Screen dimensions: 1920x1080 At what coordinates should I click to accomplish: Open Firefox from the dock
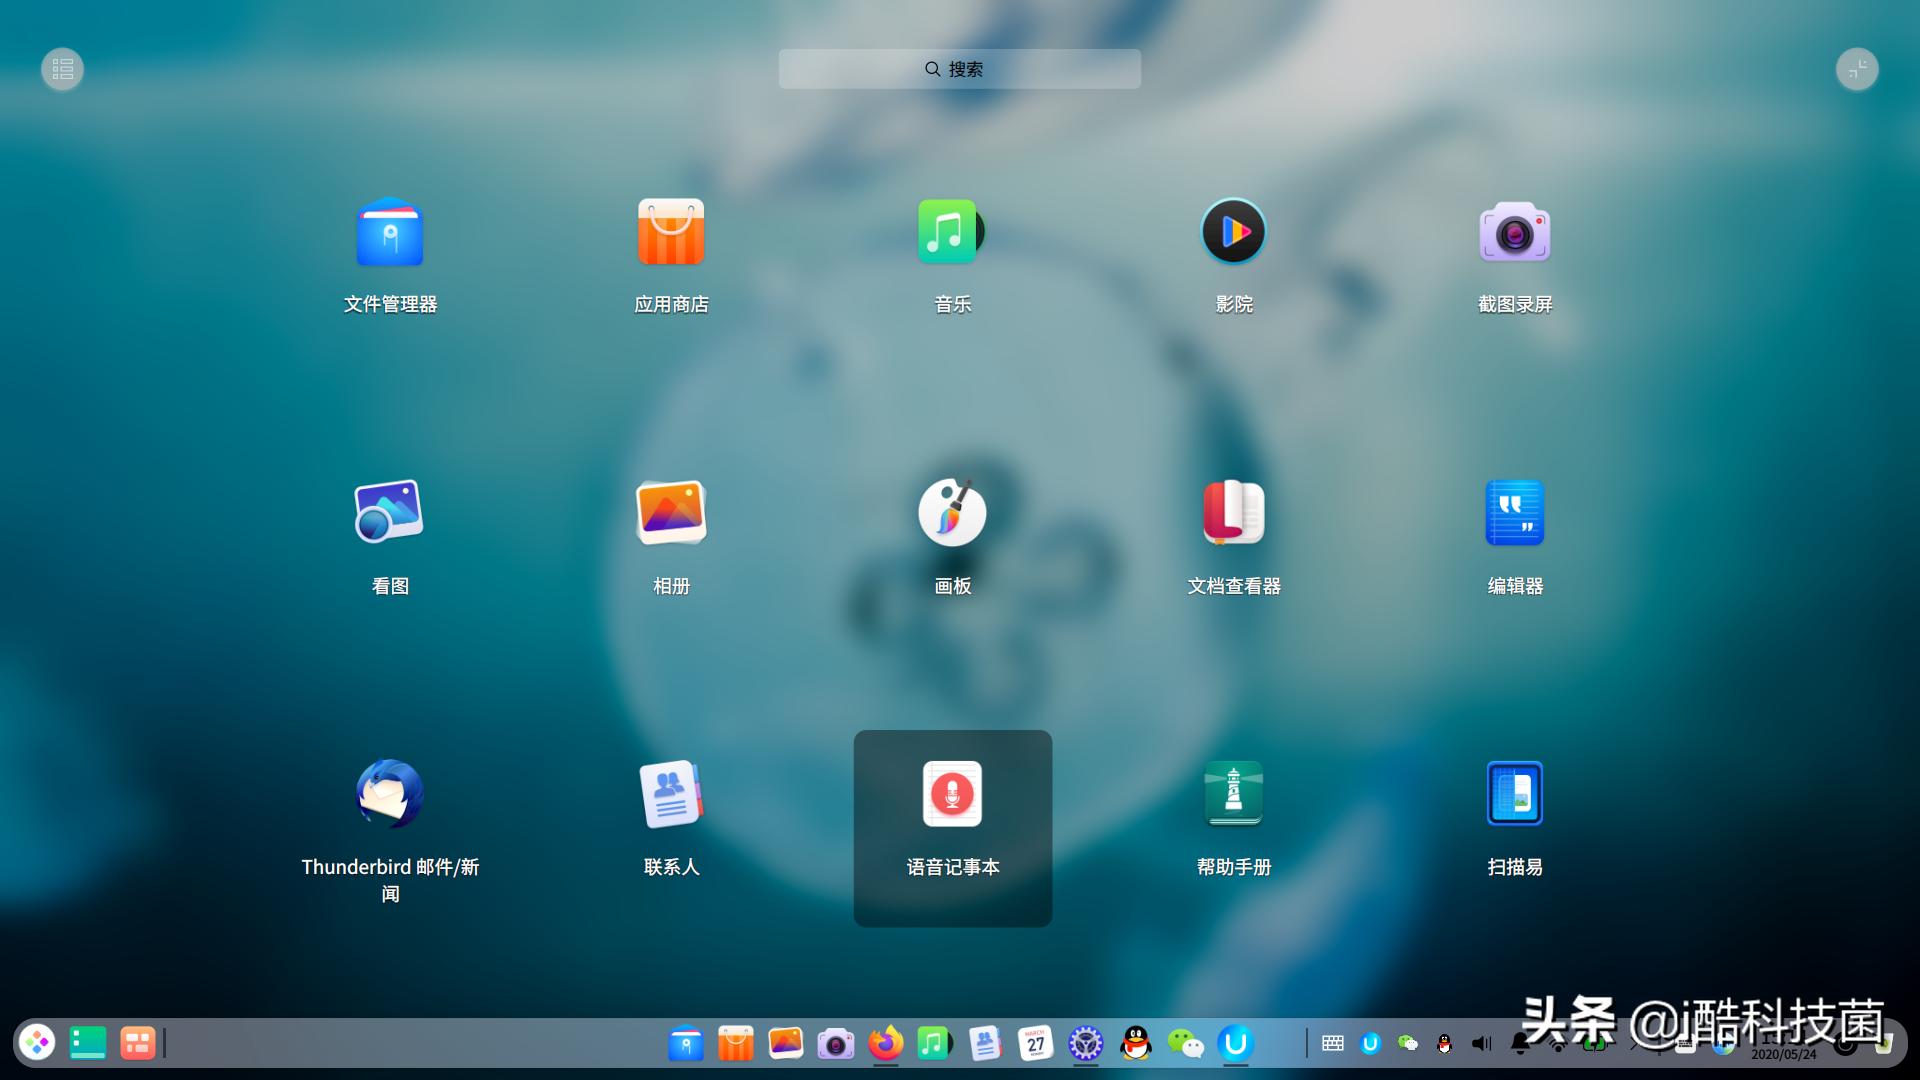(885, 1043)
